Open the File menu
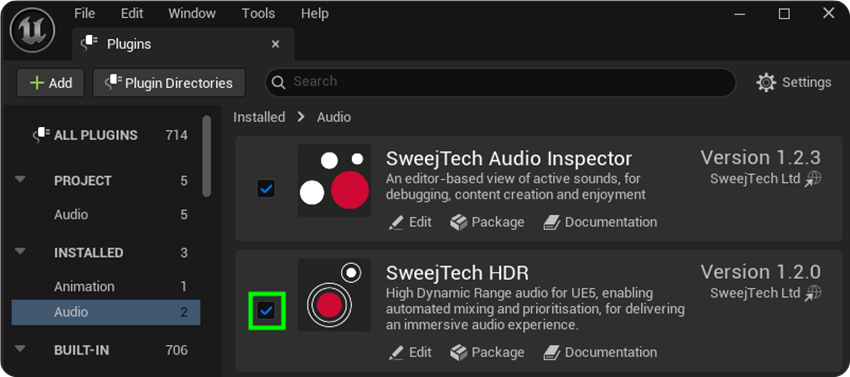The height and width of the screenshot is (377, 850). tap(85, 14)
